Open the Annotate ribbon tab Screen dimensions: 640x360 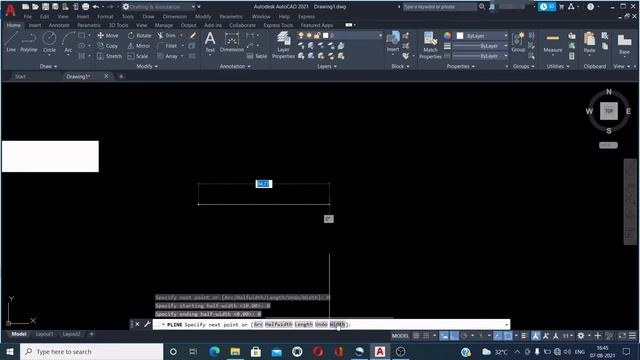[59, 25]
